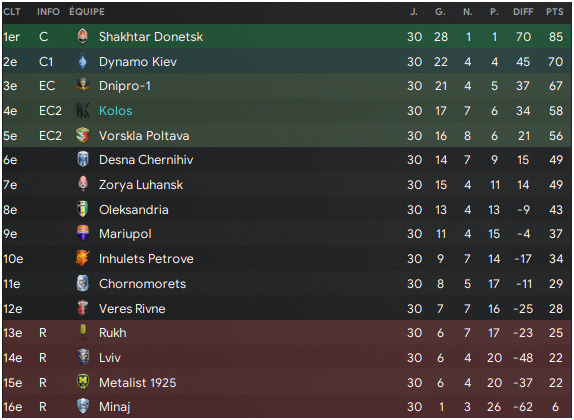This screenshot has height=420, width=574.
Task: Click the INFO column header
Action: click(x=48, y=12)
